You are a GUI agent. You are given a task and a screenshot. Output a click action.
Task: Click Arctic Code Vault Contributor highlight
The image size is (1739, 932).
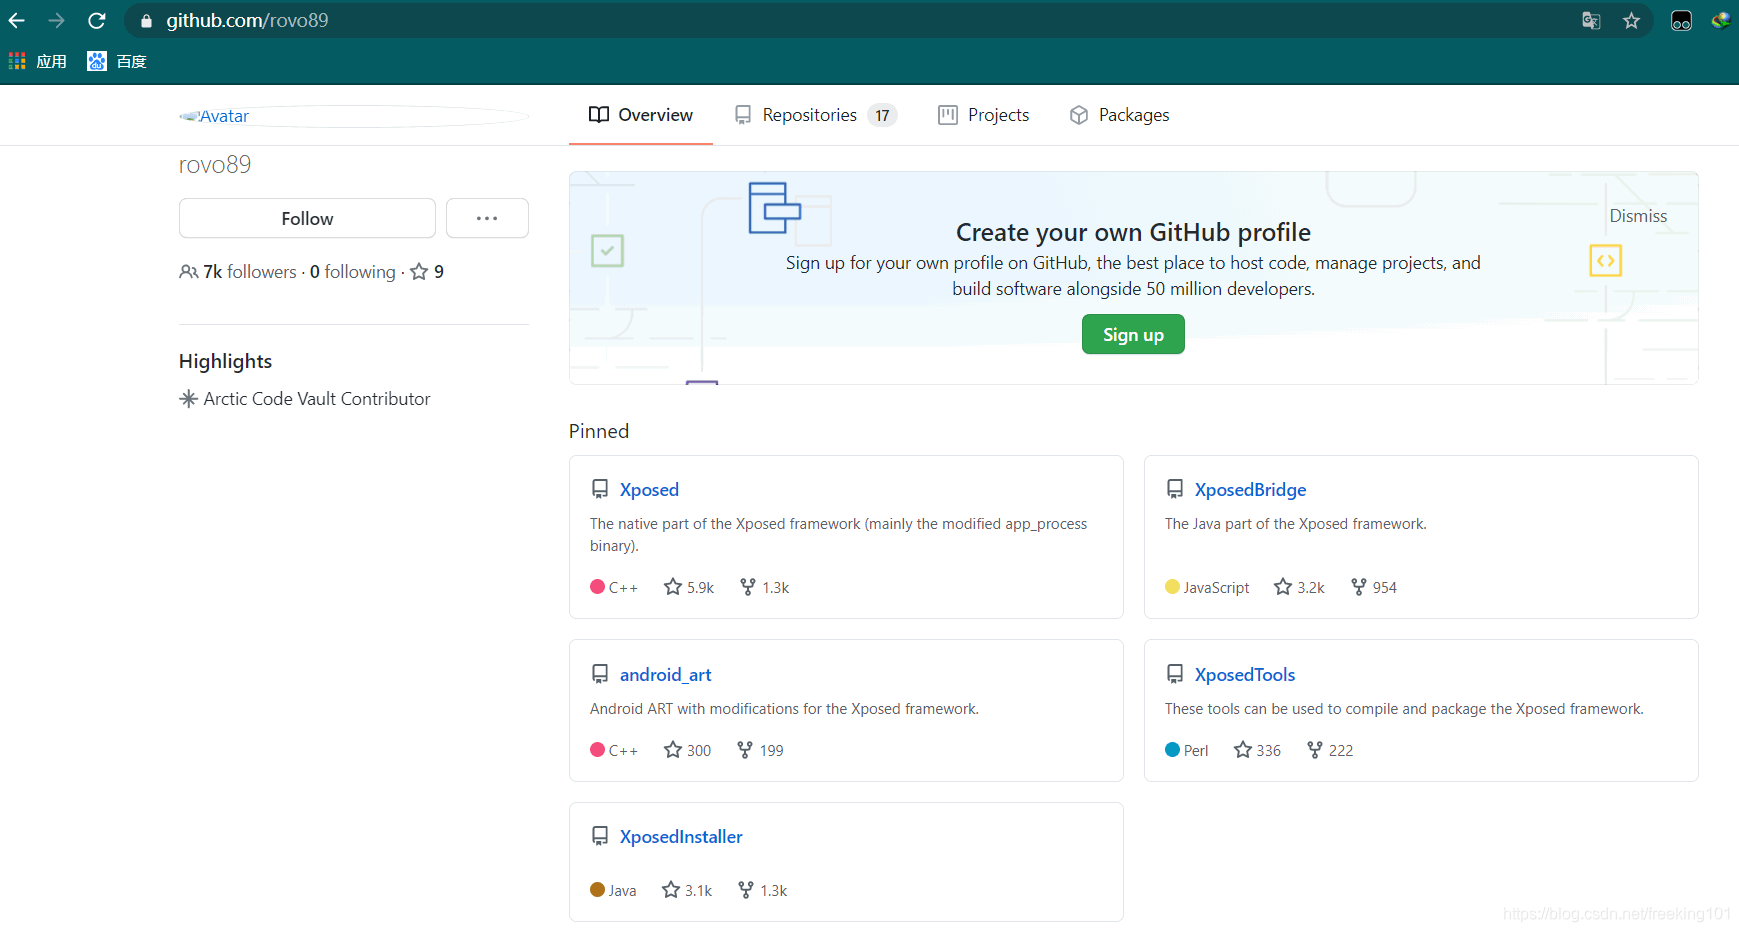(317, 399)
